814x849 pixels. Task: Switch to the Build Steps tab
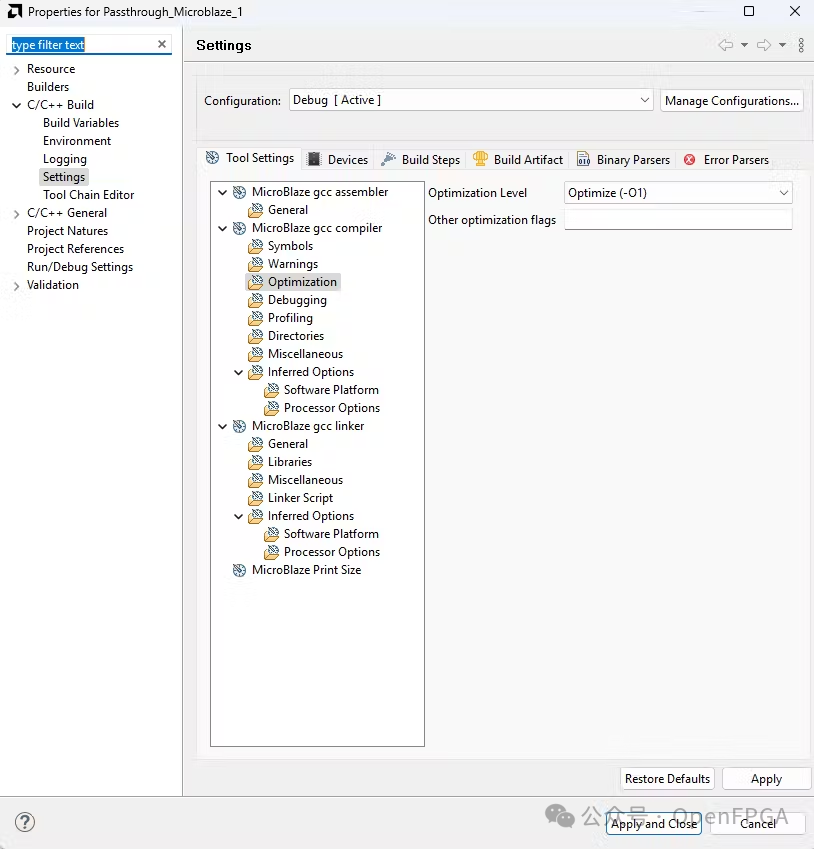[x=421, y=159]
